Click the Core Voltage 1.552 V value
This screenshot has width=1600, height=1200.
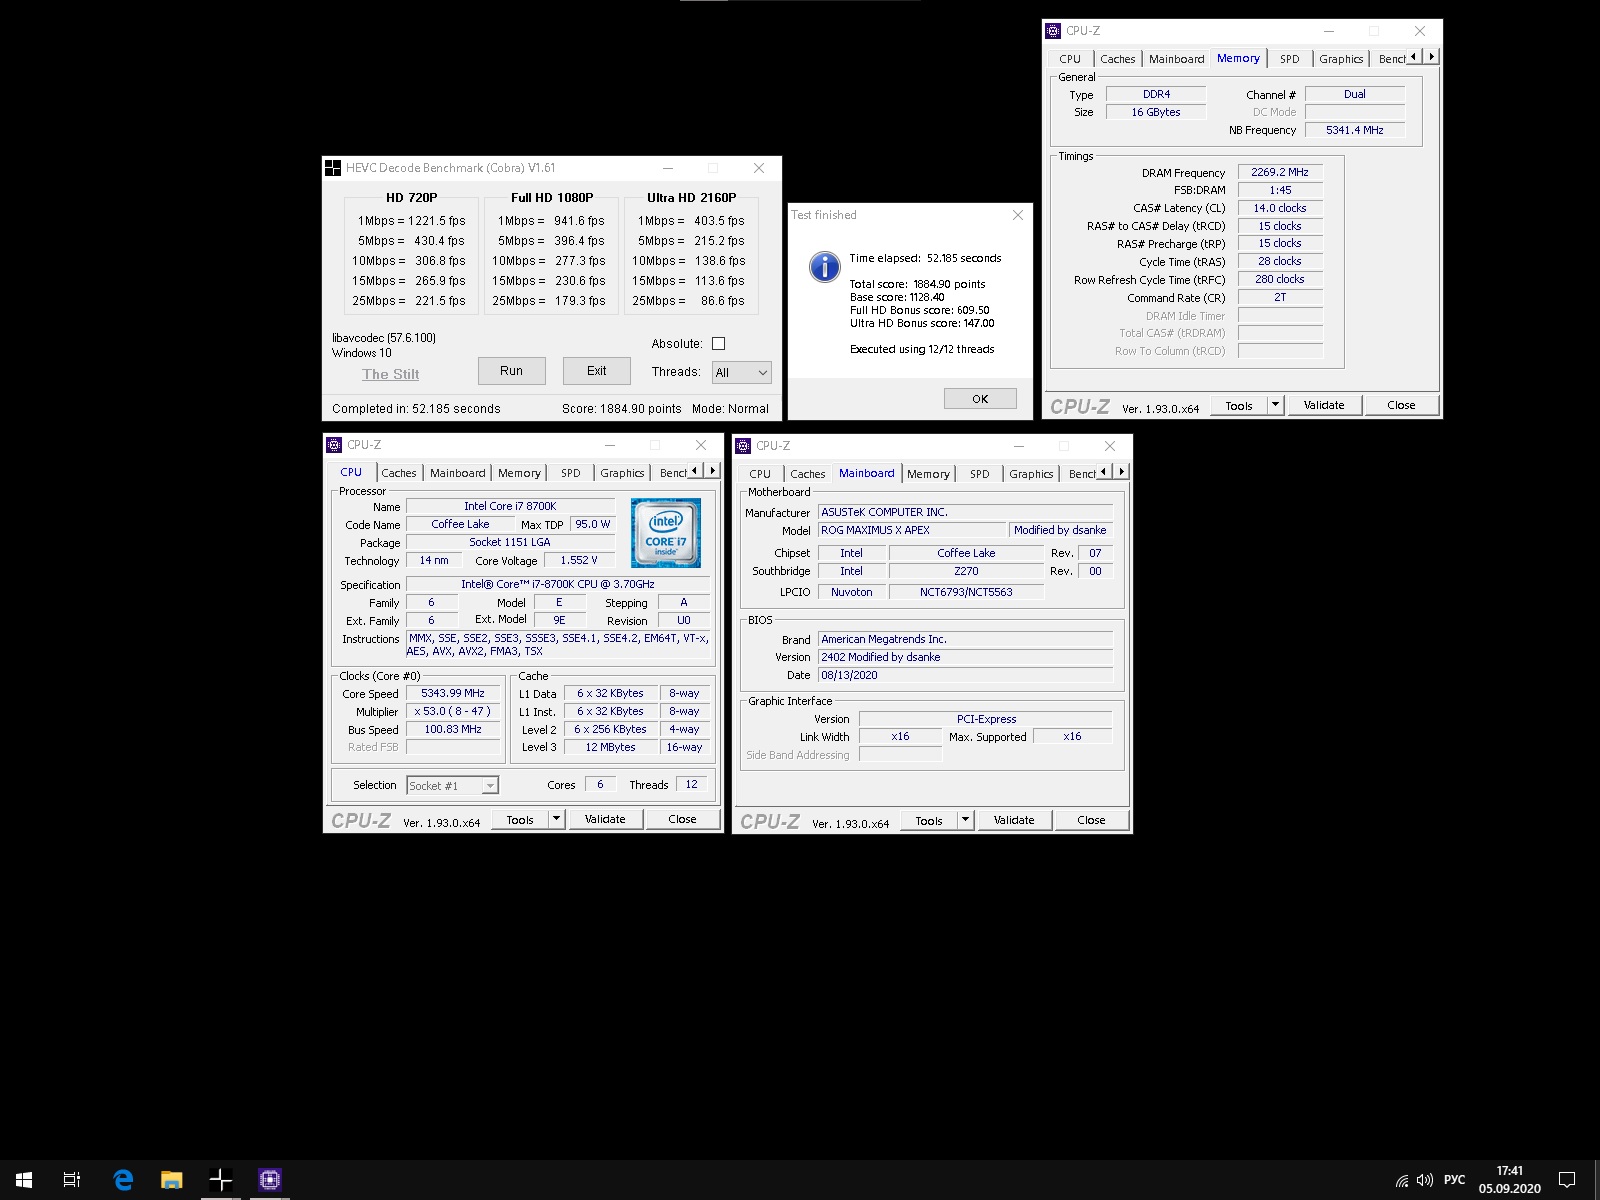click(x=579, y=560)
